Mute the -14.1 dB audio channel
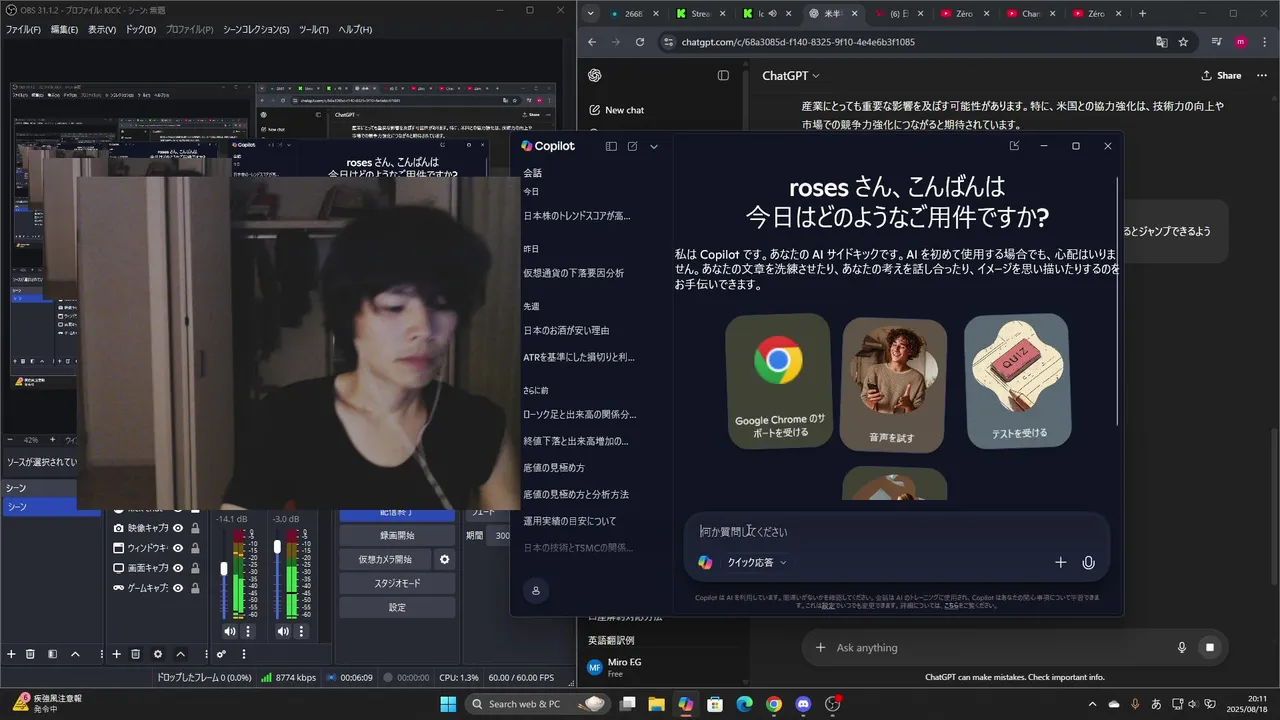The height and width of the screenshot is (720, 1280). 230,632
